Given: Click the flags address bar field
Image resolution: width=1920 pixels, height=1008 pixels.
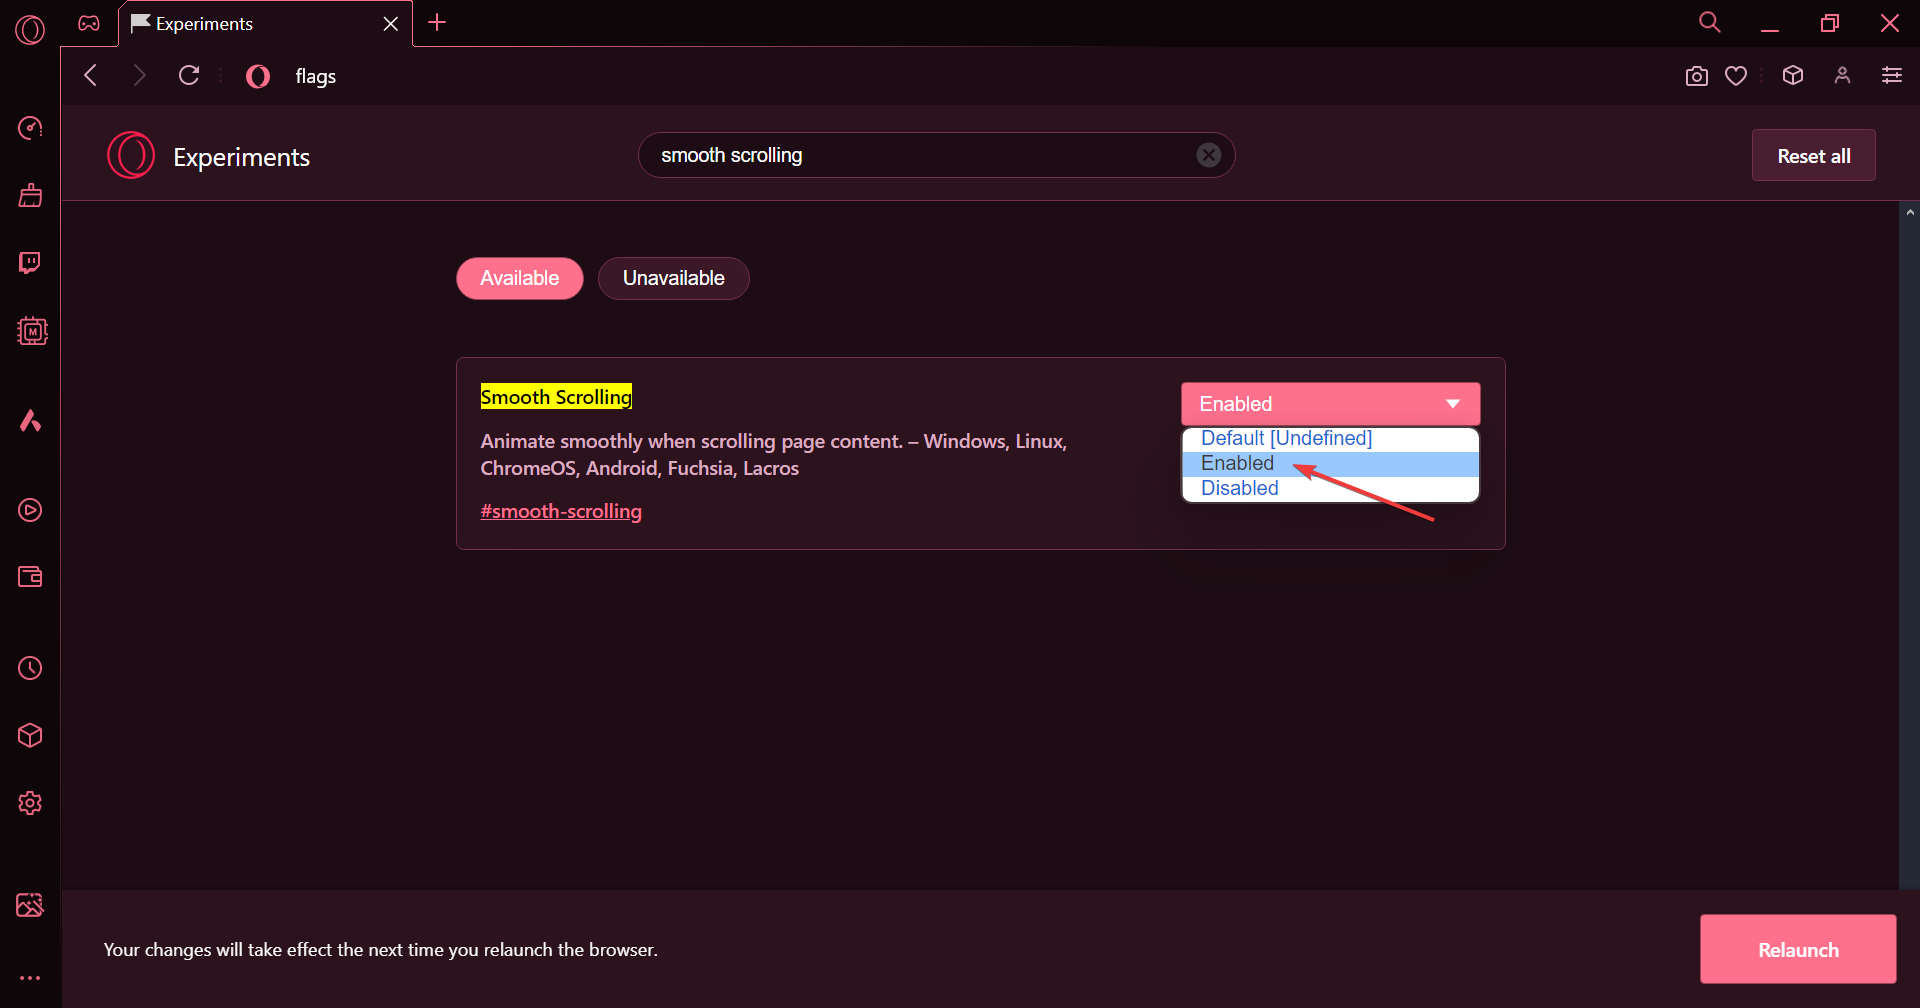Looking at the screenshot, I should (960, 76).
